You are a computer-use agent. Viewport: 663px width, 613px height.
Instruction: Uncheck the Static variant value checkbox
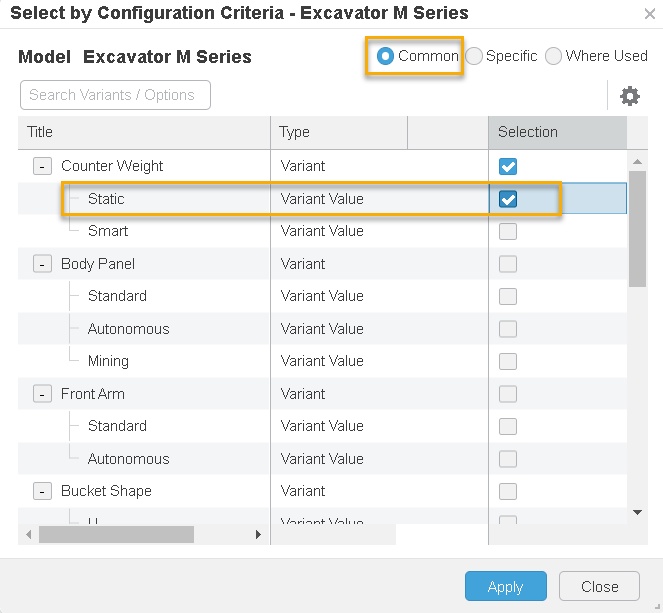click(x=508, y=199)
